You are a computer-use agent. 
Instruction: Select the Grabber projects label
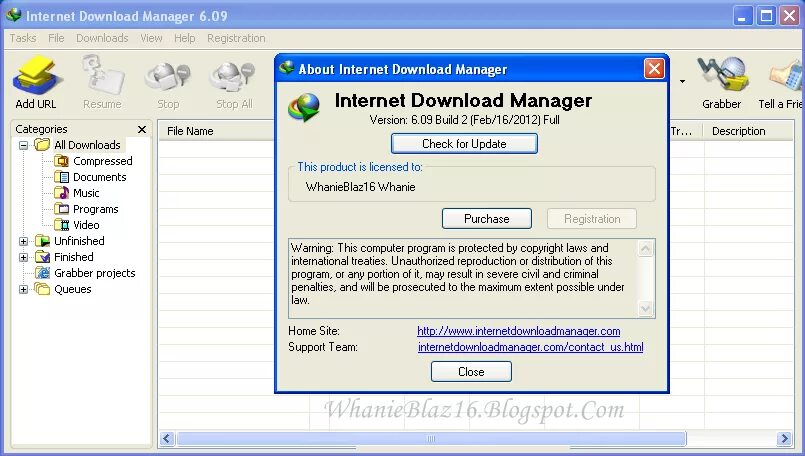click(95, 273)
